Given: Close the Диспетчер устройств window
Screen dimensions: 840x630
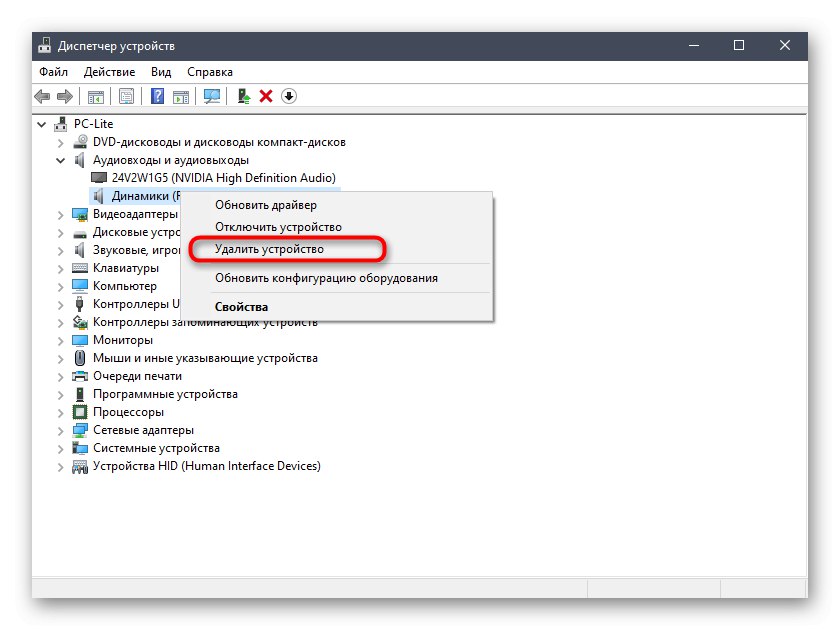Looking at the screenshot, I should point(784,46).
